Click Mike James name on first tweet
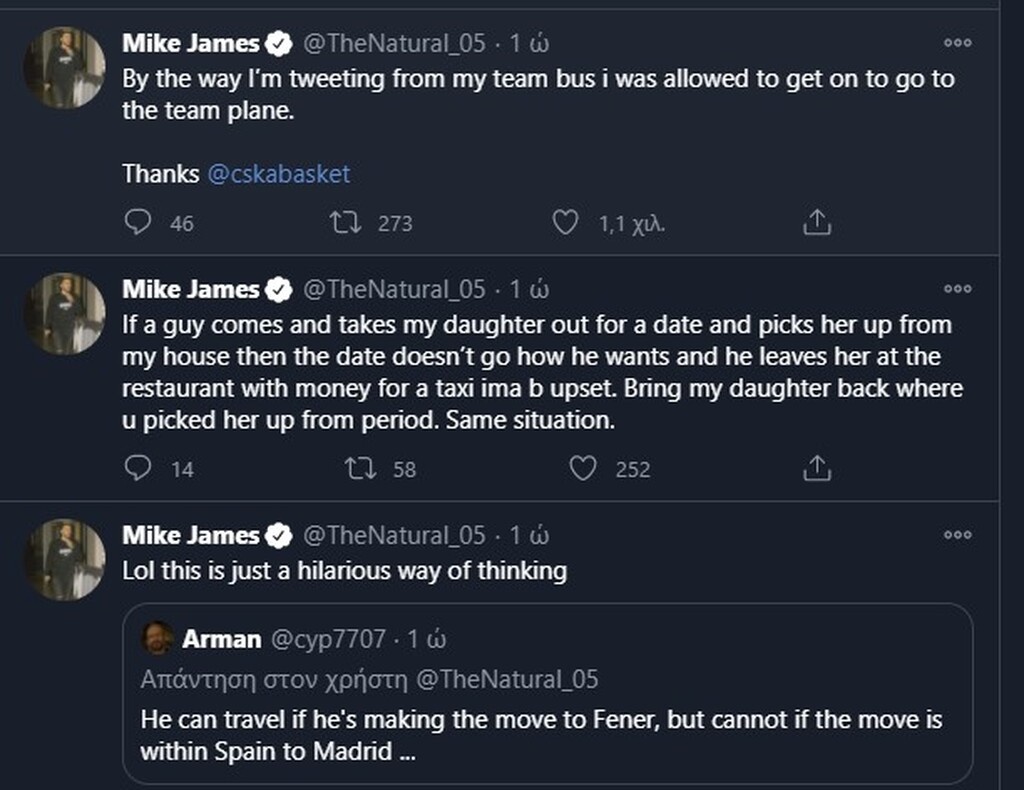The height and width of the screenshot is (790, 1024). [191, 43]
